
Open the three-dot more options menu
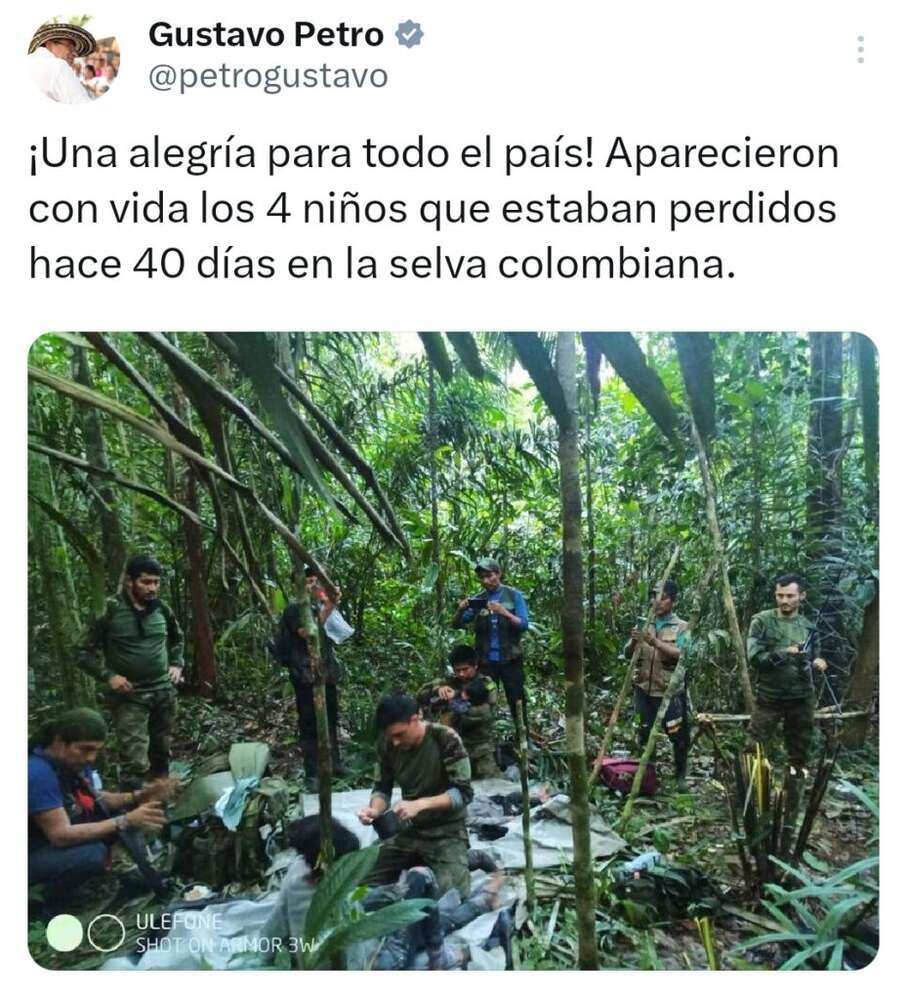click(x=860, y=50)
